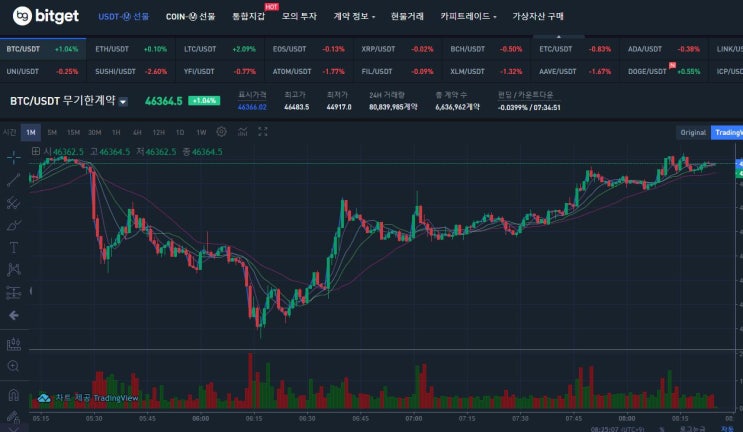This screenshot has width=743, height=432.
Task: Open the COIN-M 선물 tab
Action: [x=190, y=17]
